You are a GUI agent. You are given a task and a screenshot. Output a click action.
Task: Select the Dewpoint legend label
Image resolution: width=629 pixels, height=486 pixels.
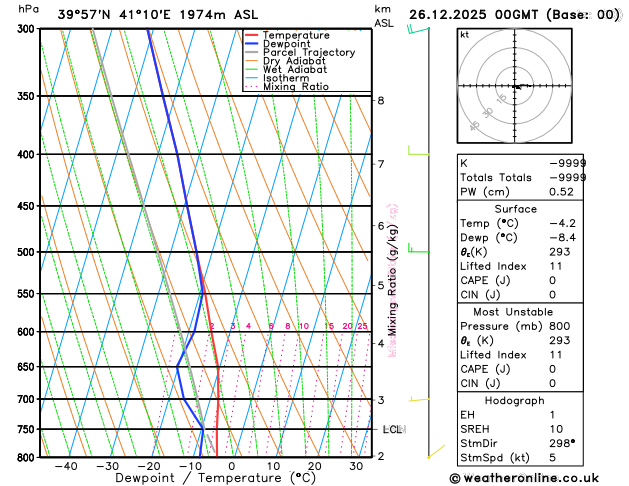pyautogui.click(x=286, y=44)
